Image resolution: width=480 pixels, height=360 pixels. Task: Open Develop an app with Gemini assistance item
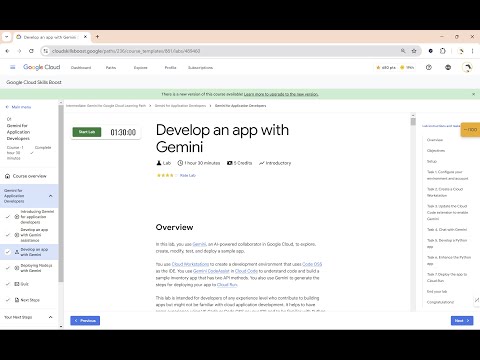[x=30, y=235]
